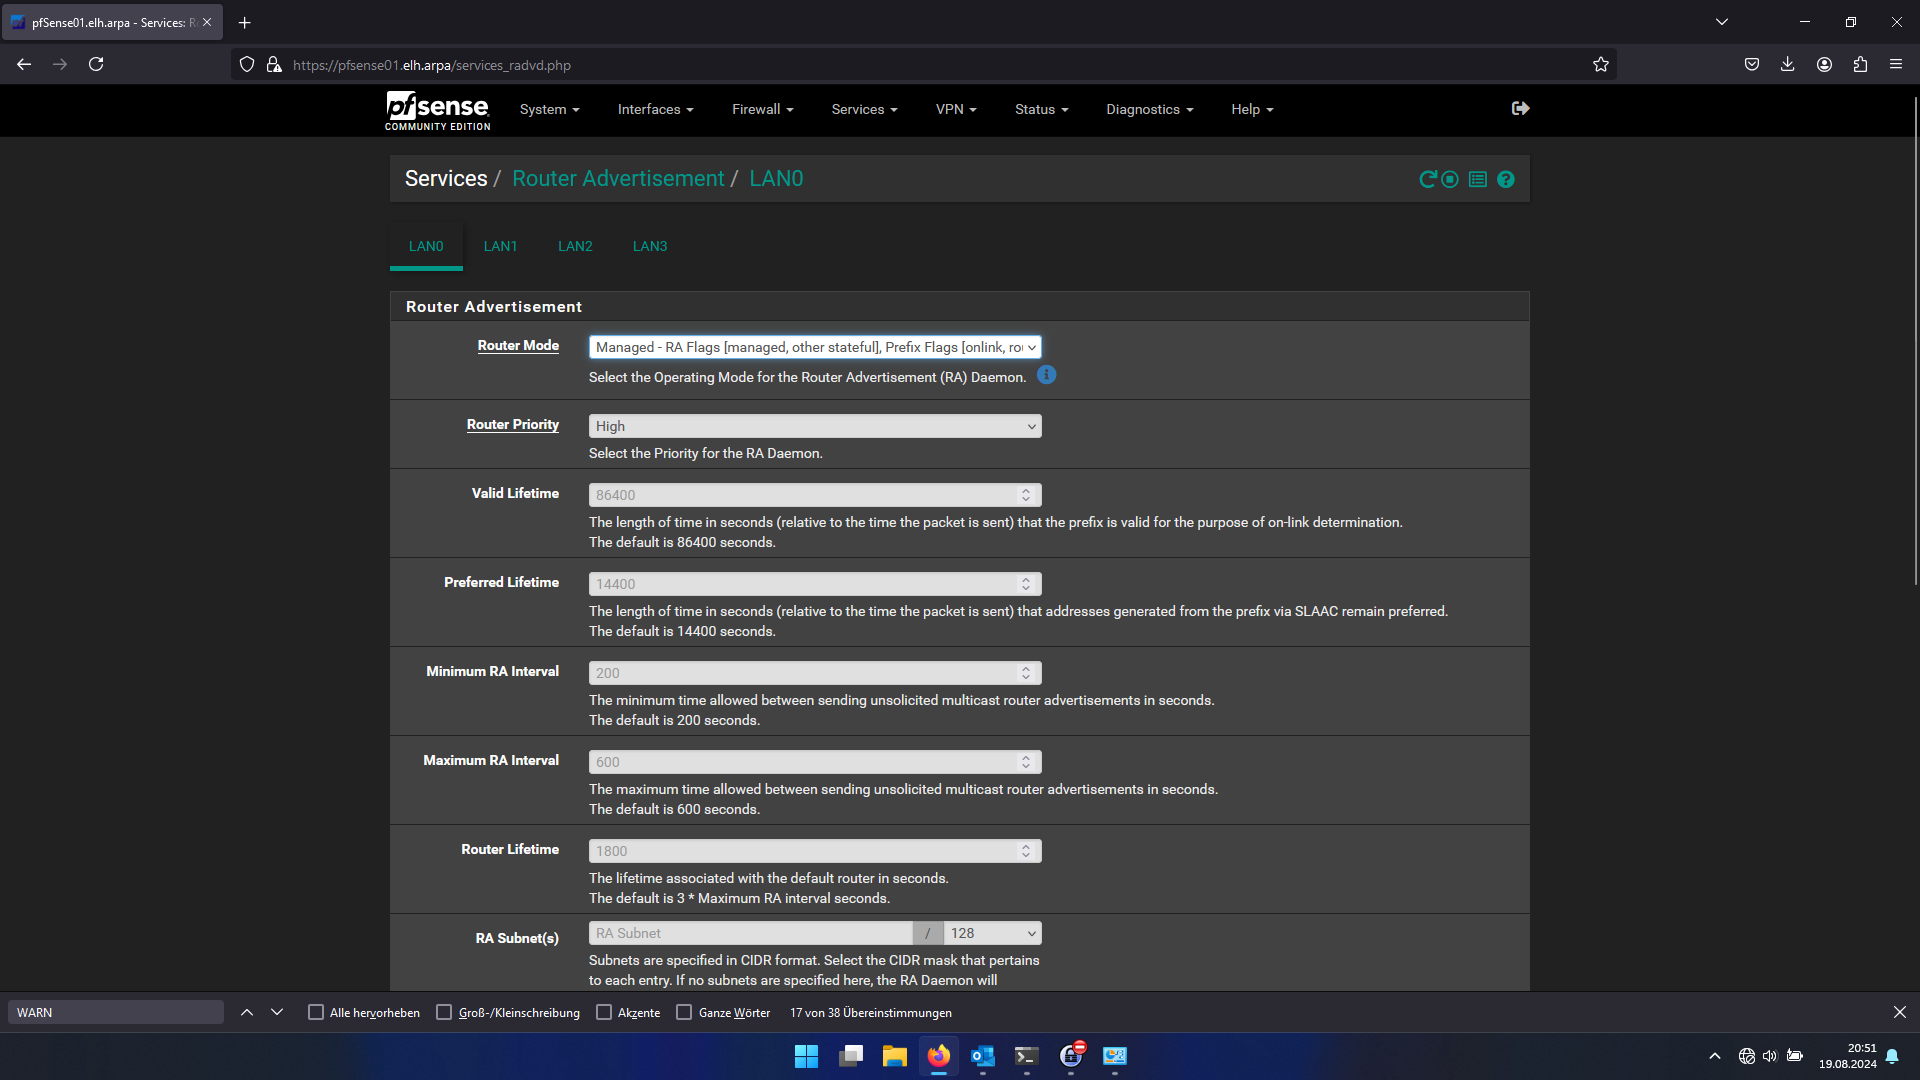Open the Router Mode dropdown
The image size is (1920, 1080).
click(815, 347)
